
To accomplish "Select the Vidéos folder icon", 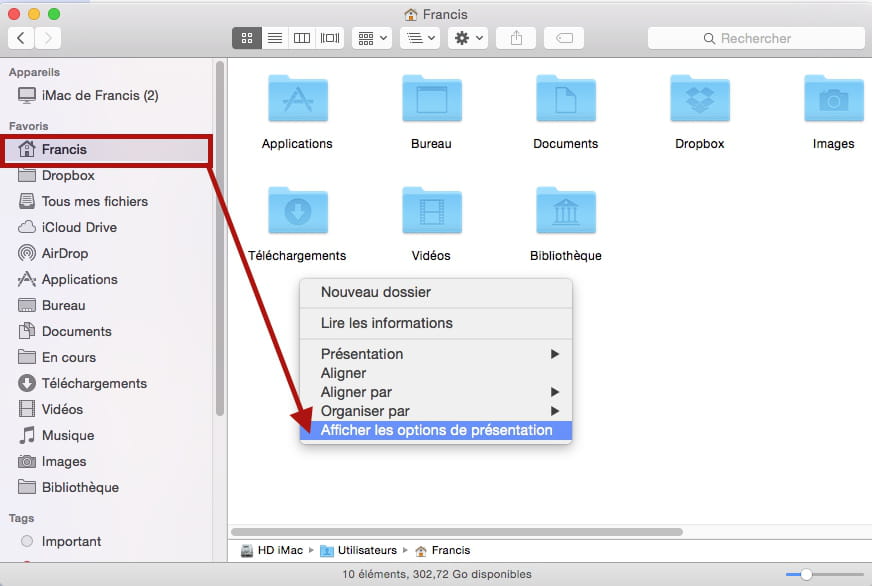I will (x=432, y=211).
